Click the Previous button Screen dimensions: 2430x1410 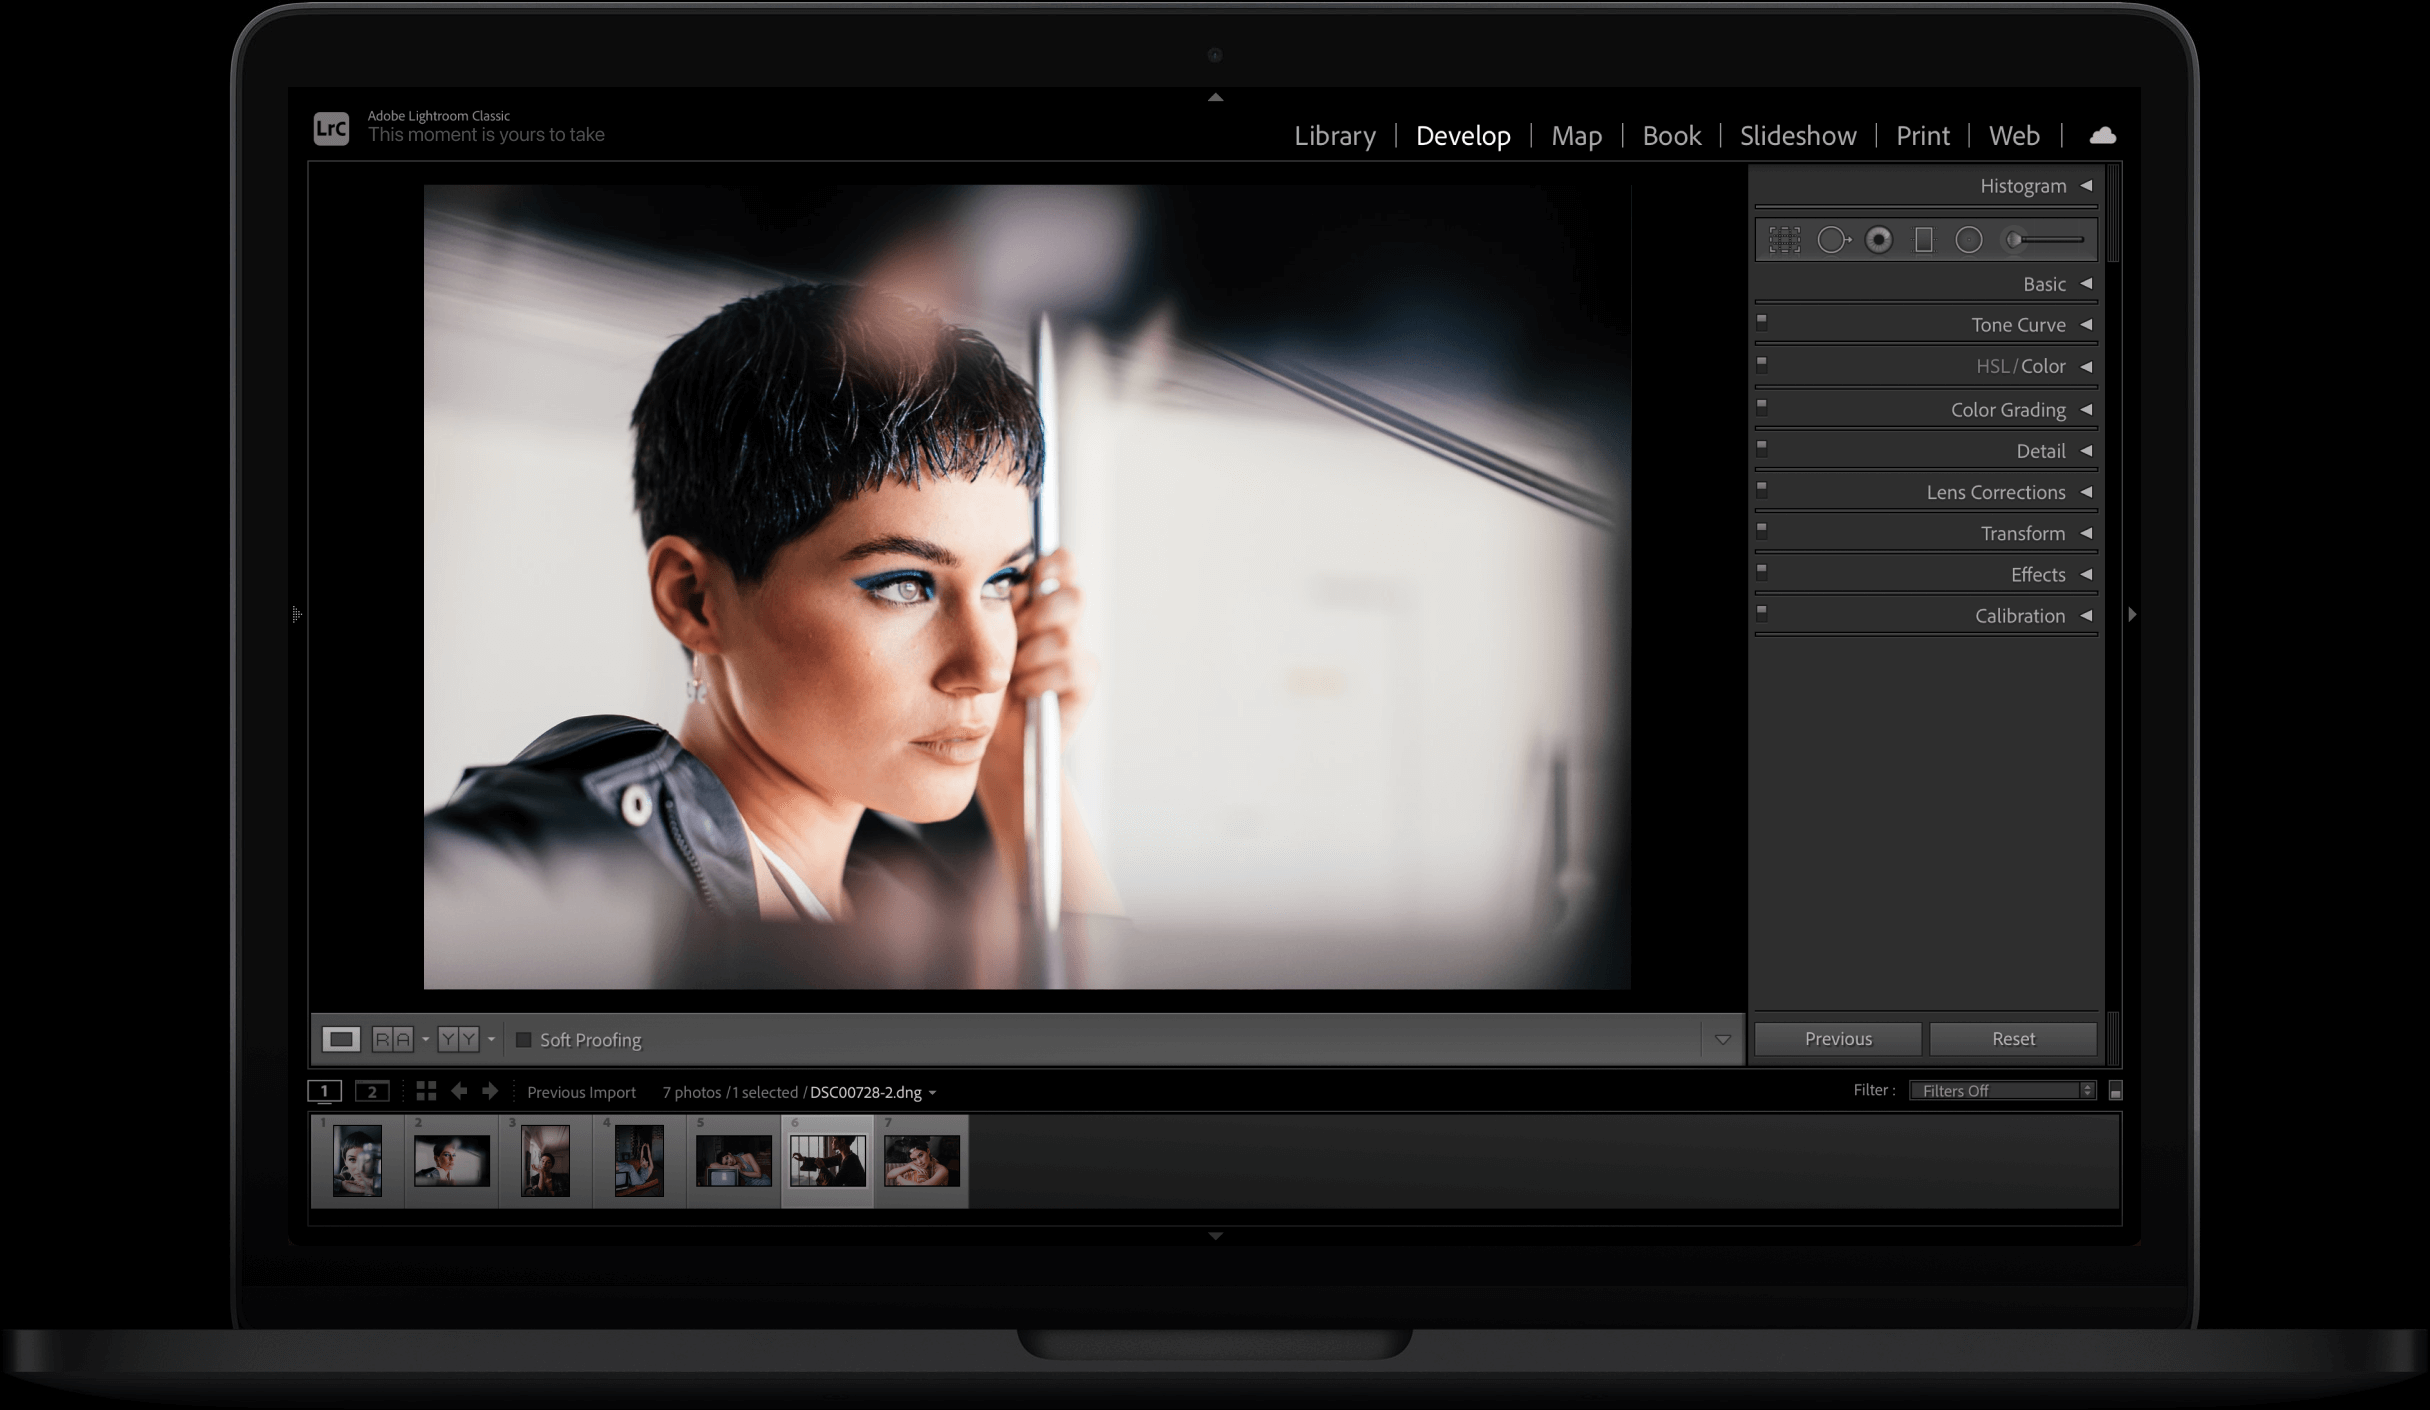pyautogui.click(x=1837, y=1039)
